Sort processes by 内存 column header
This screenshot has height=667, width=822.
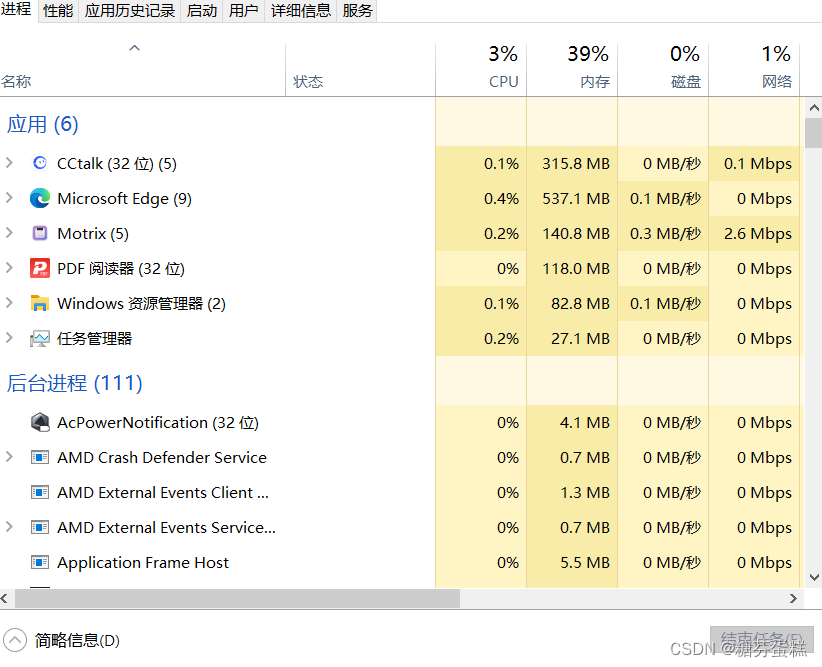572,70
